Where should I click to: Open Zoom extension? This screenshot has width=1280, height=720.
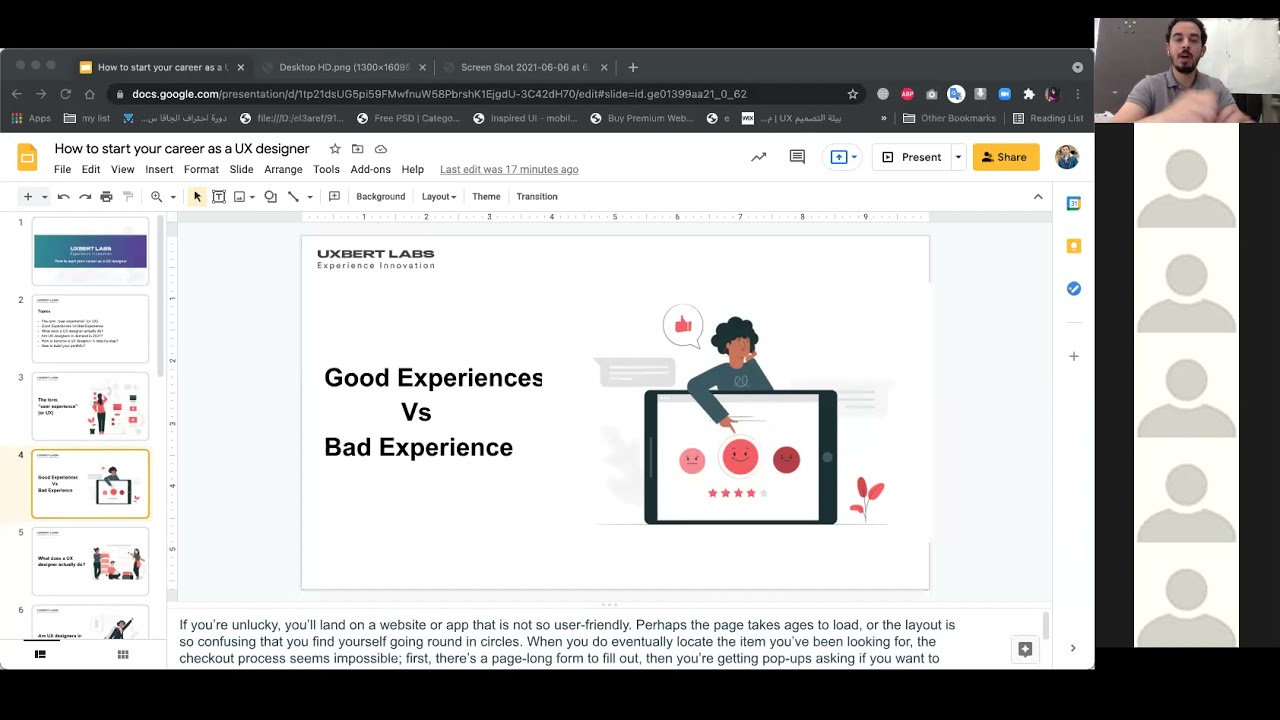tap(1004, 94)
